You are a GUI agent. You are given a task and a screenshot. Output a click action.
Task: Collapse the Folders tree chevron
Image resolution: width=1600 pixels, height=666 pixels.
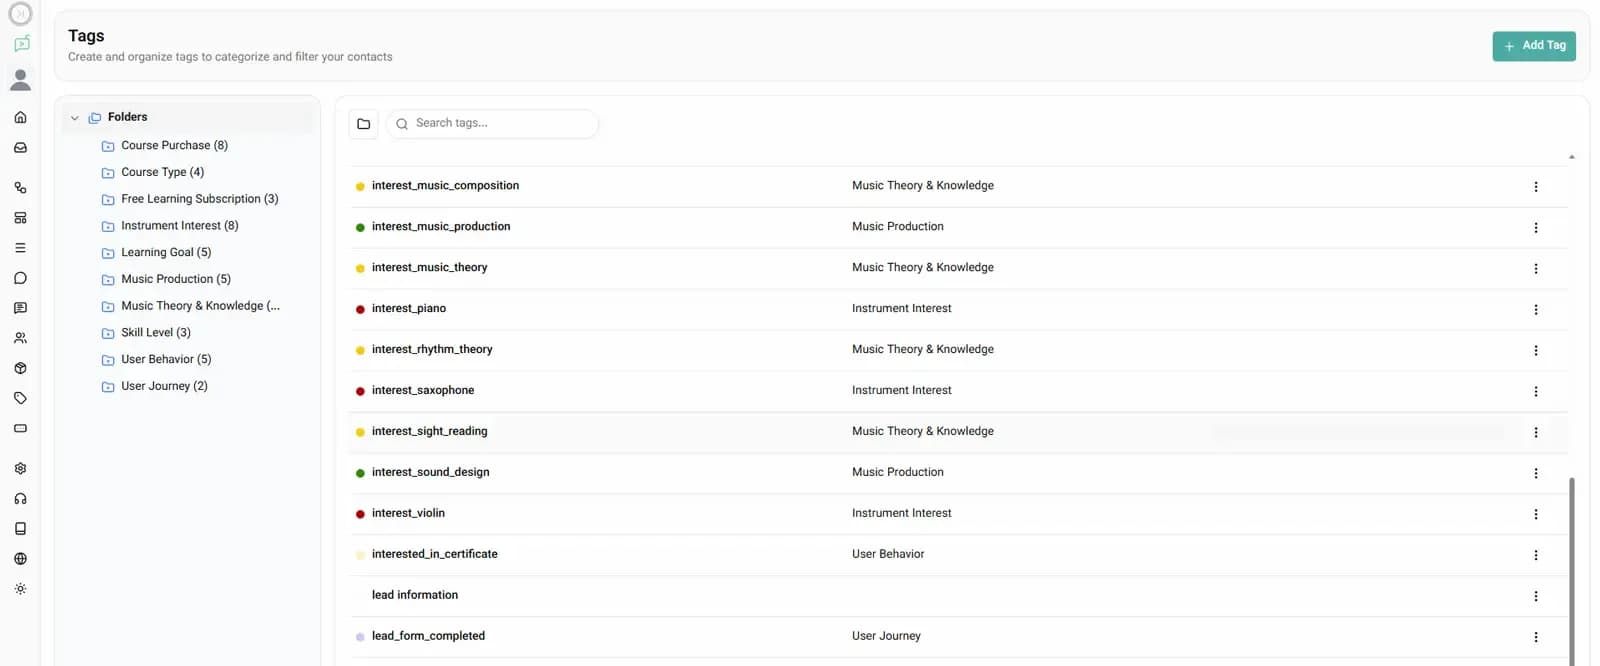pos(74,118)
